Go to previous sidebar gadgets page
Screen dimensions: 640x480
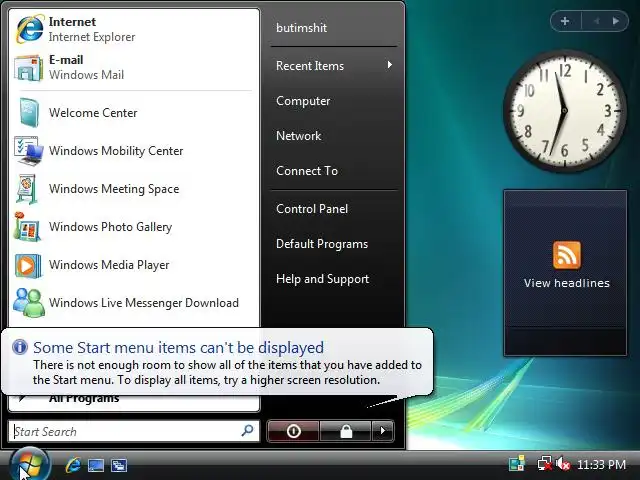596,21
